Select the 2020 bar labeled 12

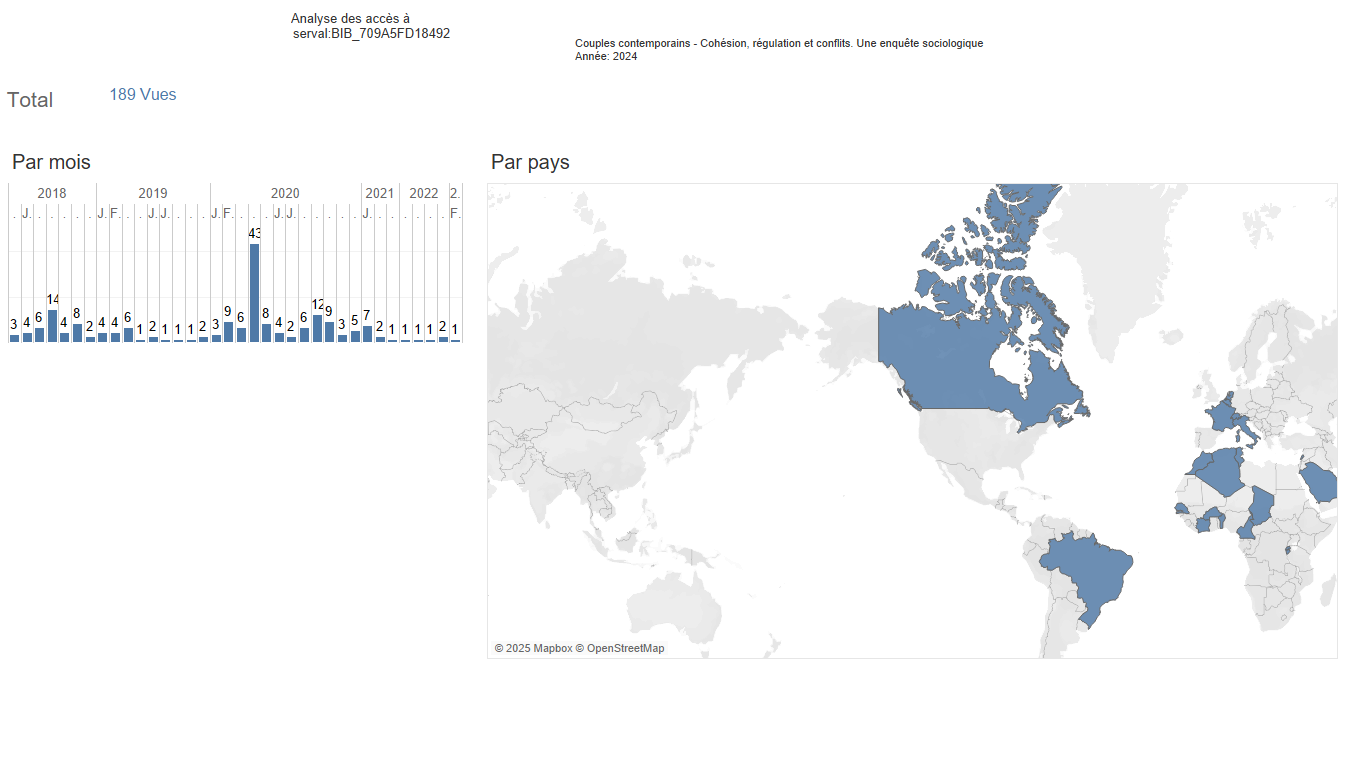pyautogui.click(x=317, y=328)
